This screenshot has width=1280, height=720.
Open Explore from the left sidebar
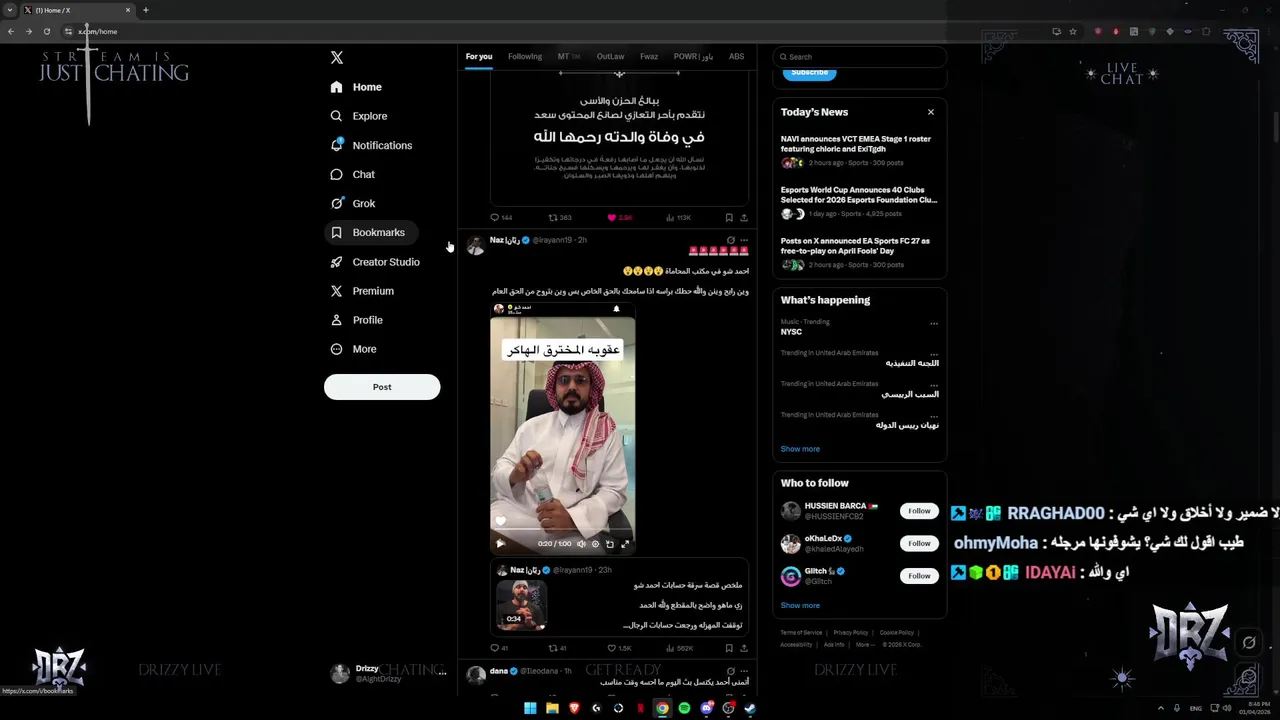pyautogui.click(x=359, y=116)
